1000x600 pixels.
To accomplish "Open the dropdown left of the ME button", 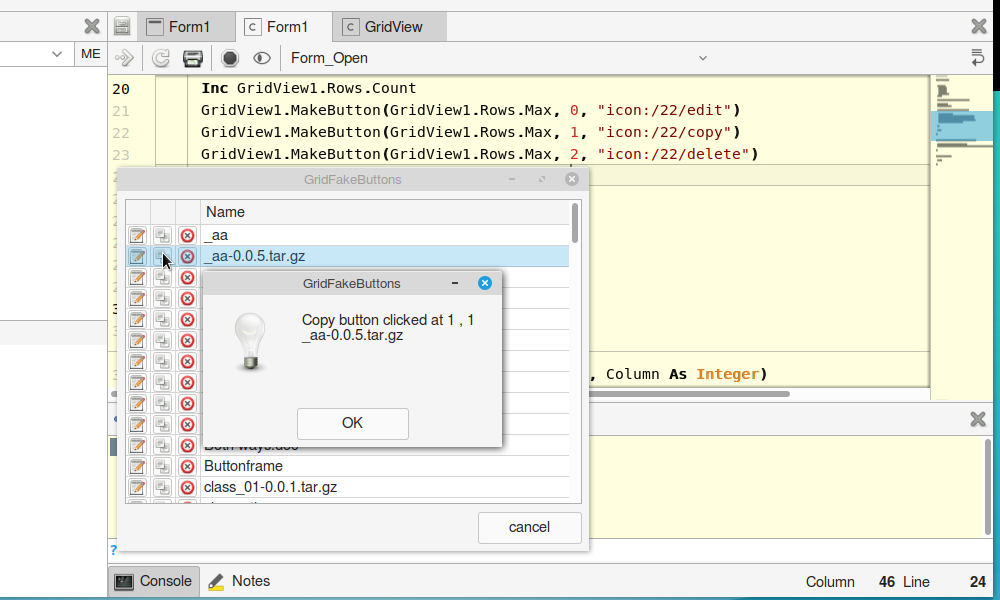I will click(x=57, y=54).
